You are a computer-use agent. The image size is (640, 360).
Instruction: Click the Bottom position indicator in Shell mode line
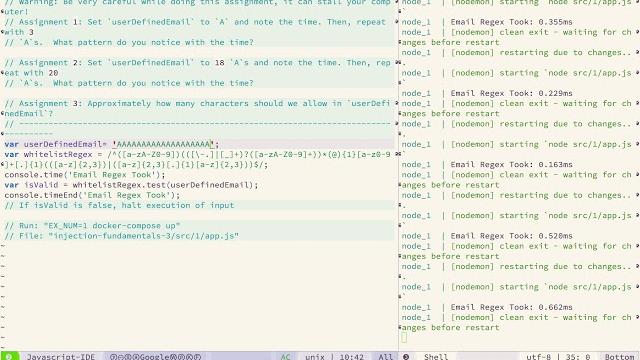[619, 356]
